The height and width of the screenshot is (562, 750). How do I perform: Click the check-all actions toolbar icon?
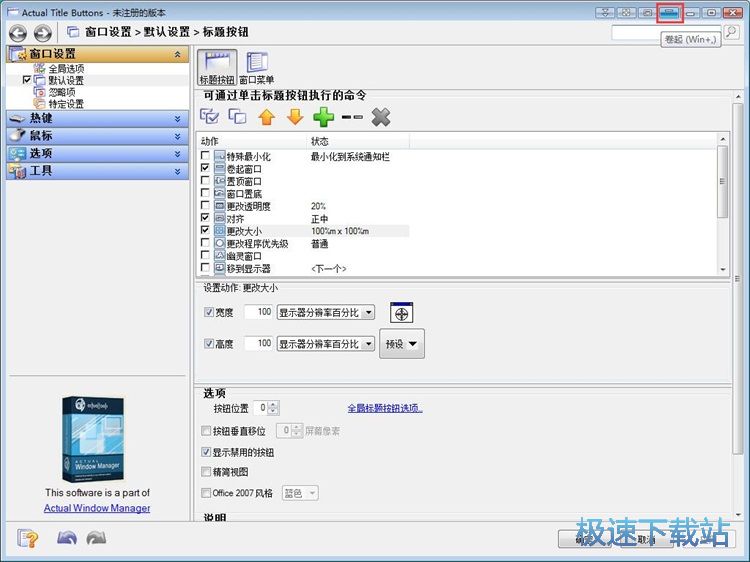tap(210, 116)
